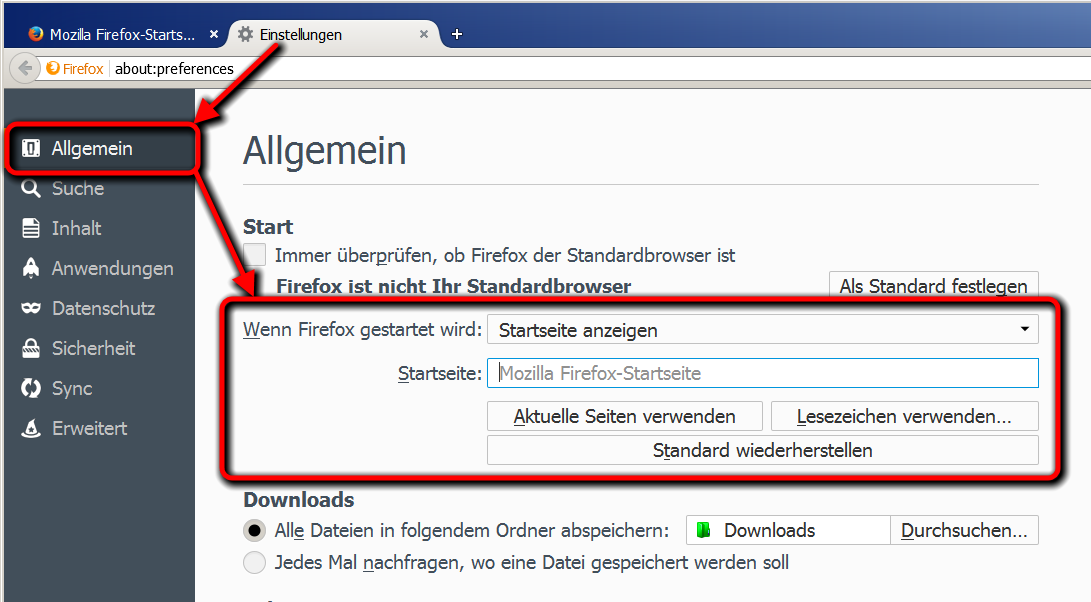Click Lesezeichen verwenden button
Screen dimensions: 1091x602
point(905,416)
